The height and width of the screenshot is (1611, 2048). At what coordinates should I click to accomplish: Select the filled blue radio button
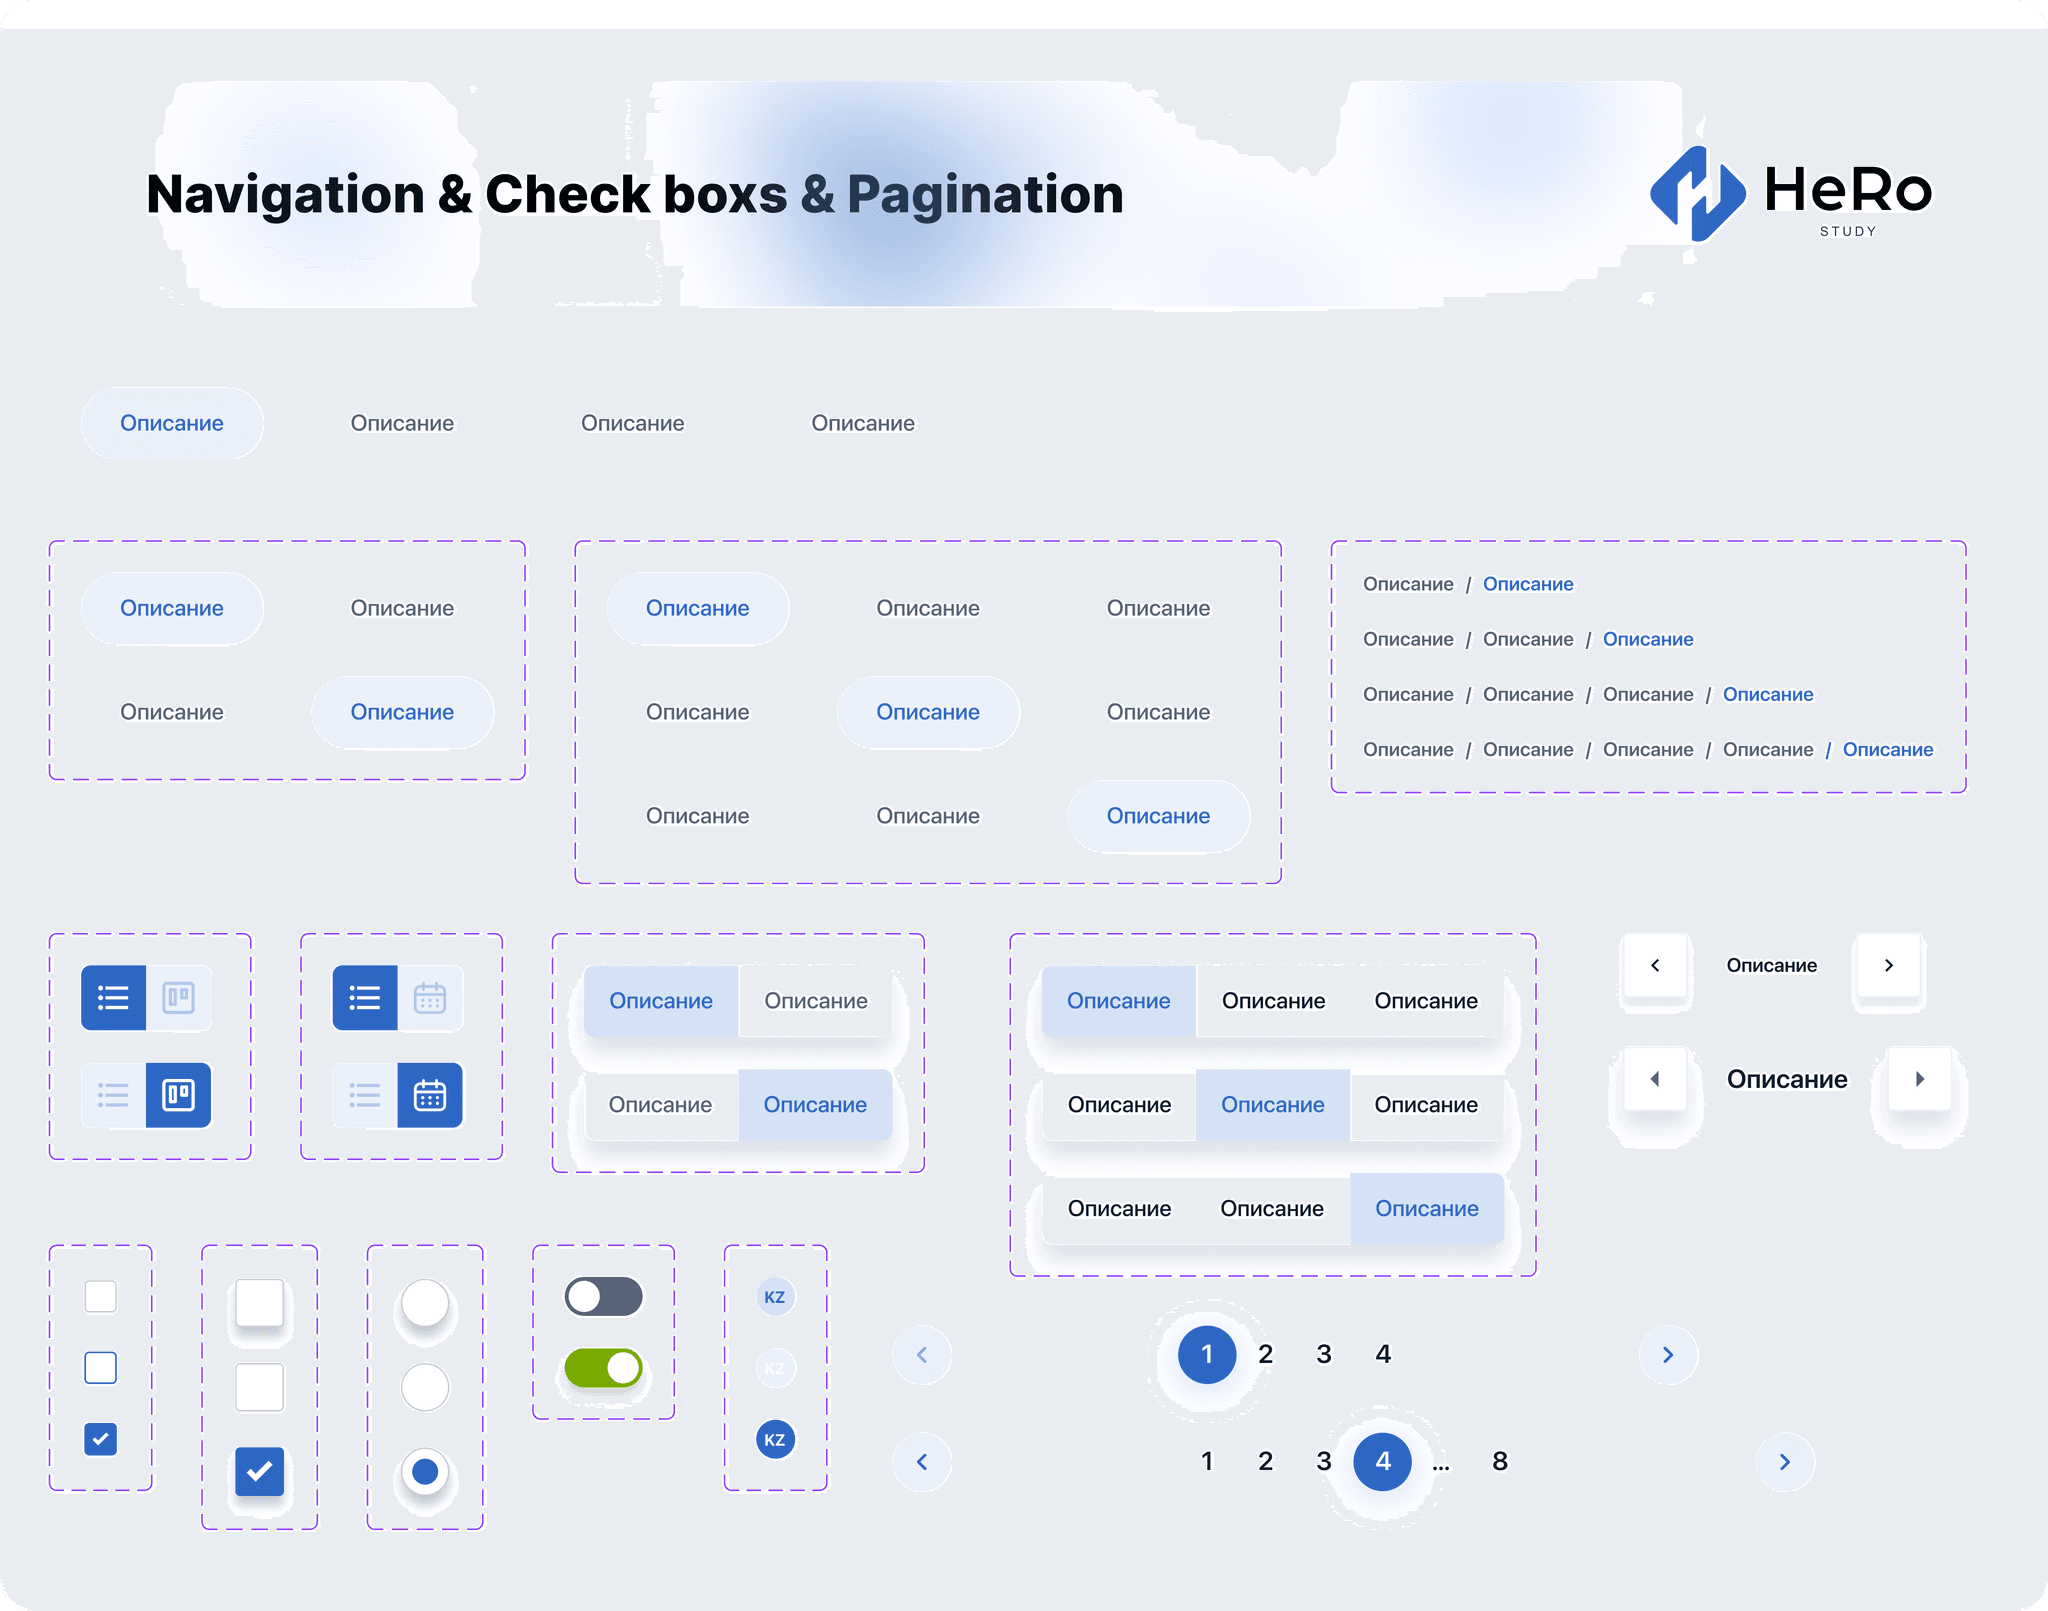point(424,1471)
